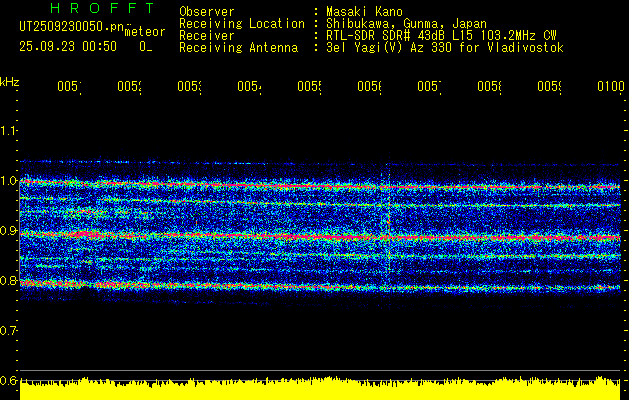Click the 0051 time marker
The width and height of the screenshot is (629, 400).
coord(69,86)
